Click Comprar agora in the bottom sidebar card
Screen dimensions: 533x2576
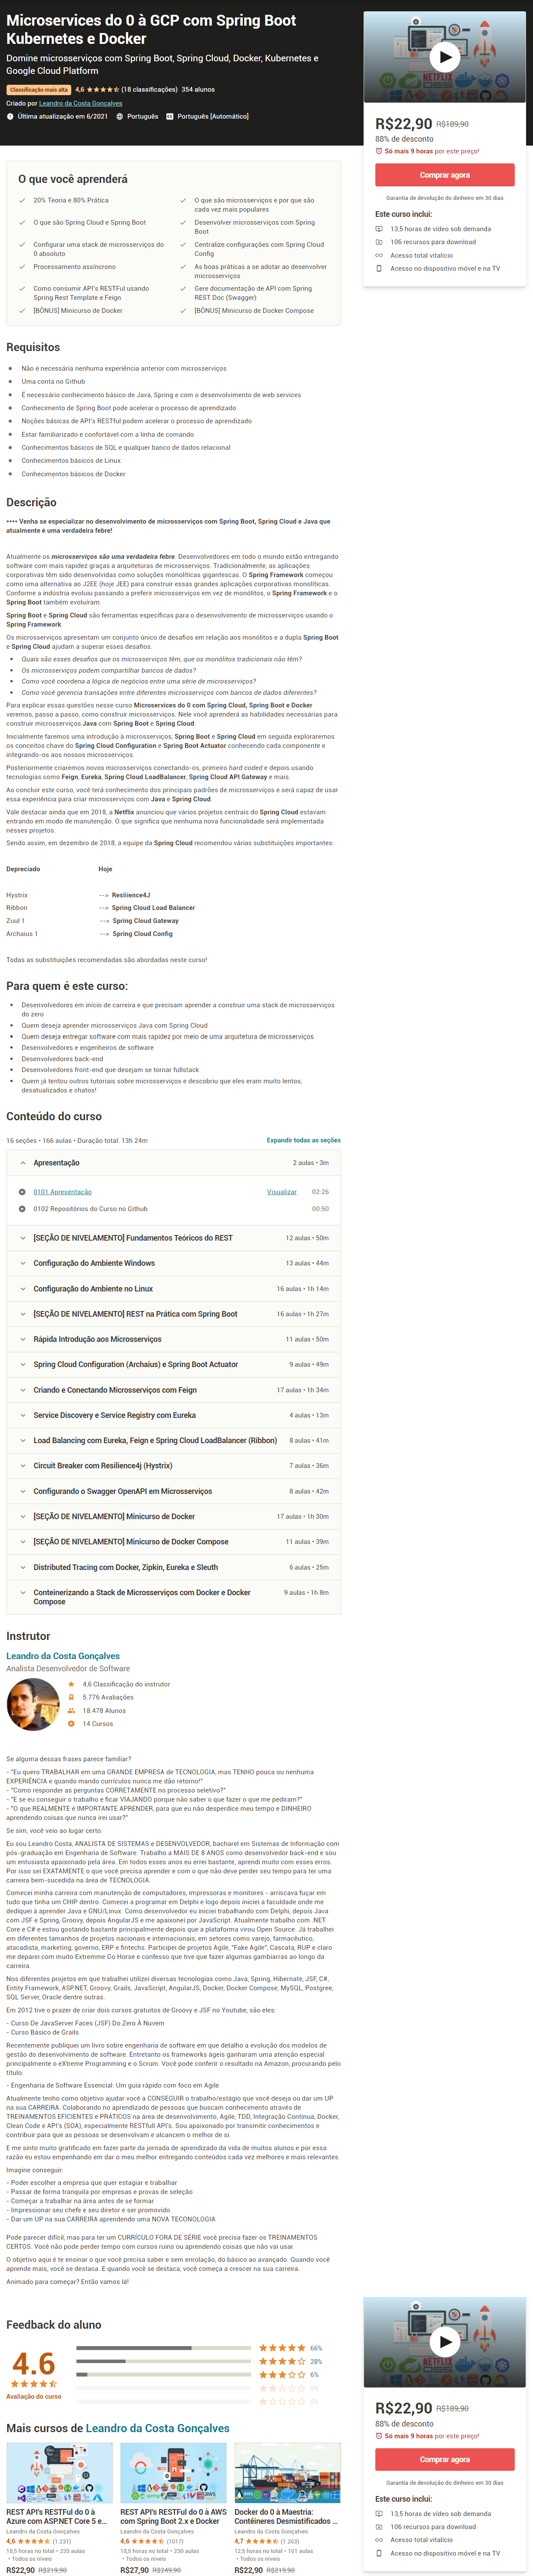tap(444, 2459)
